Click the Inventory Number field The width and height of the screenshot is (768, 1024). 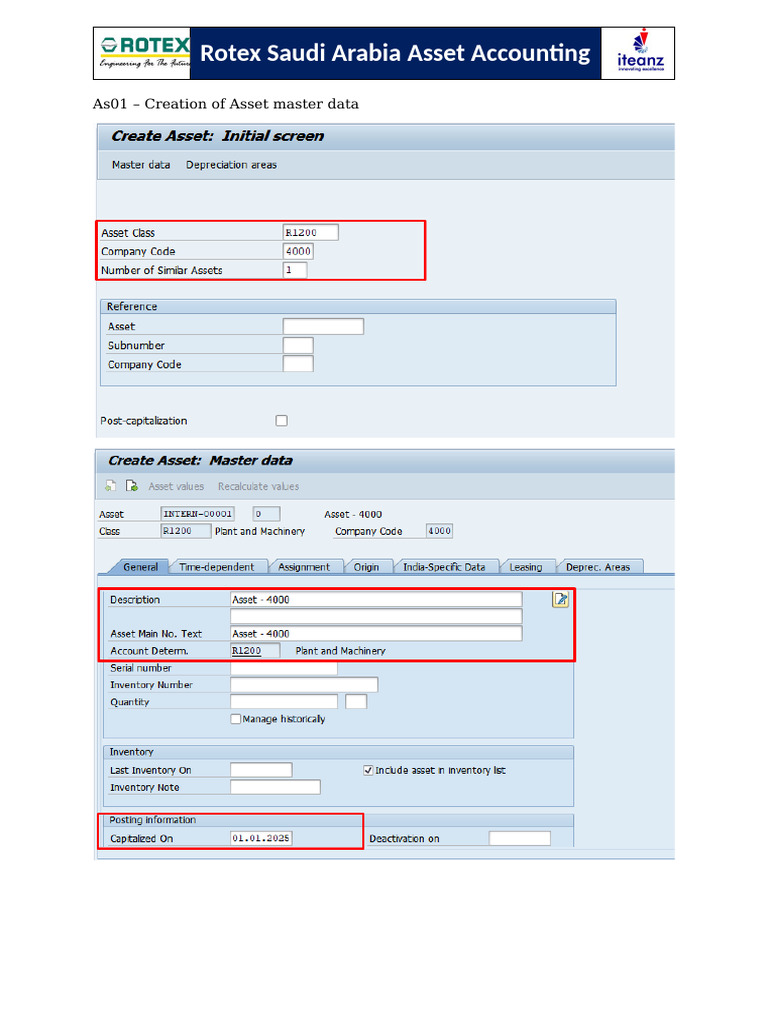pyautogui.click(x=304, y=684)
